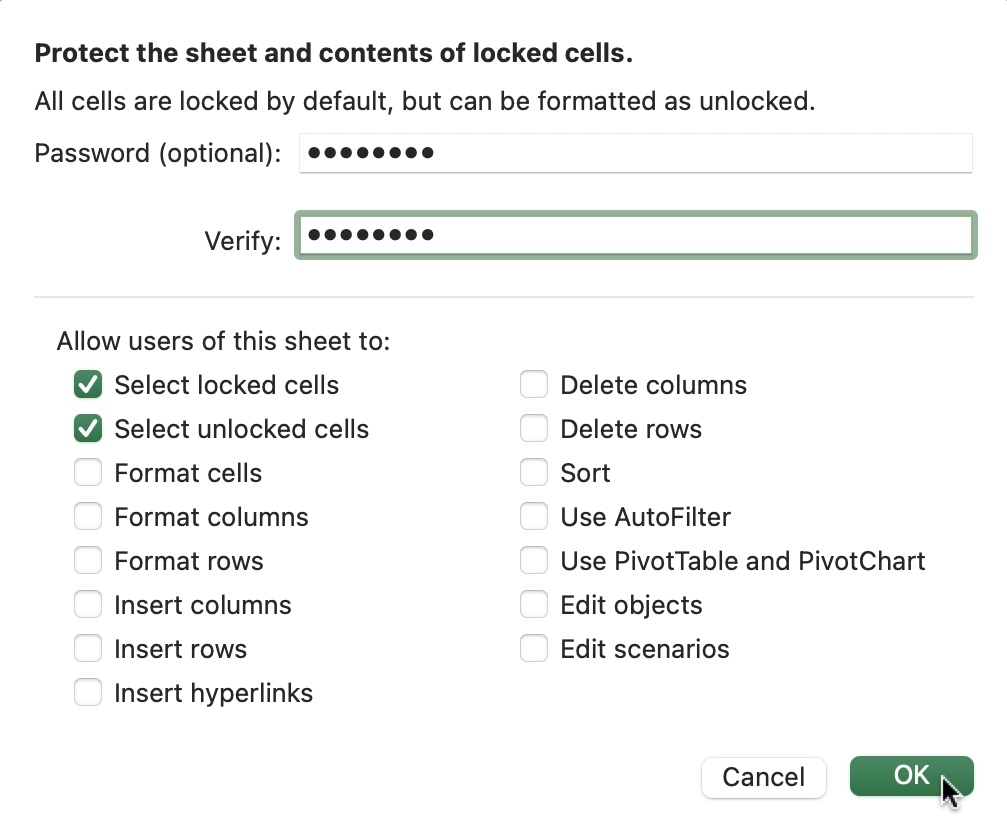Focus the Verify password field
1007x828 pixels.
635,236
